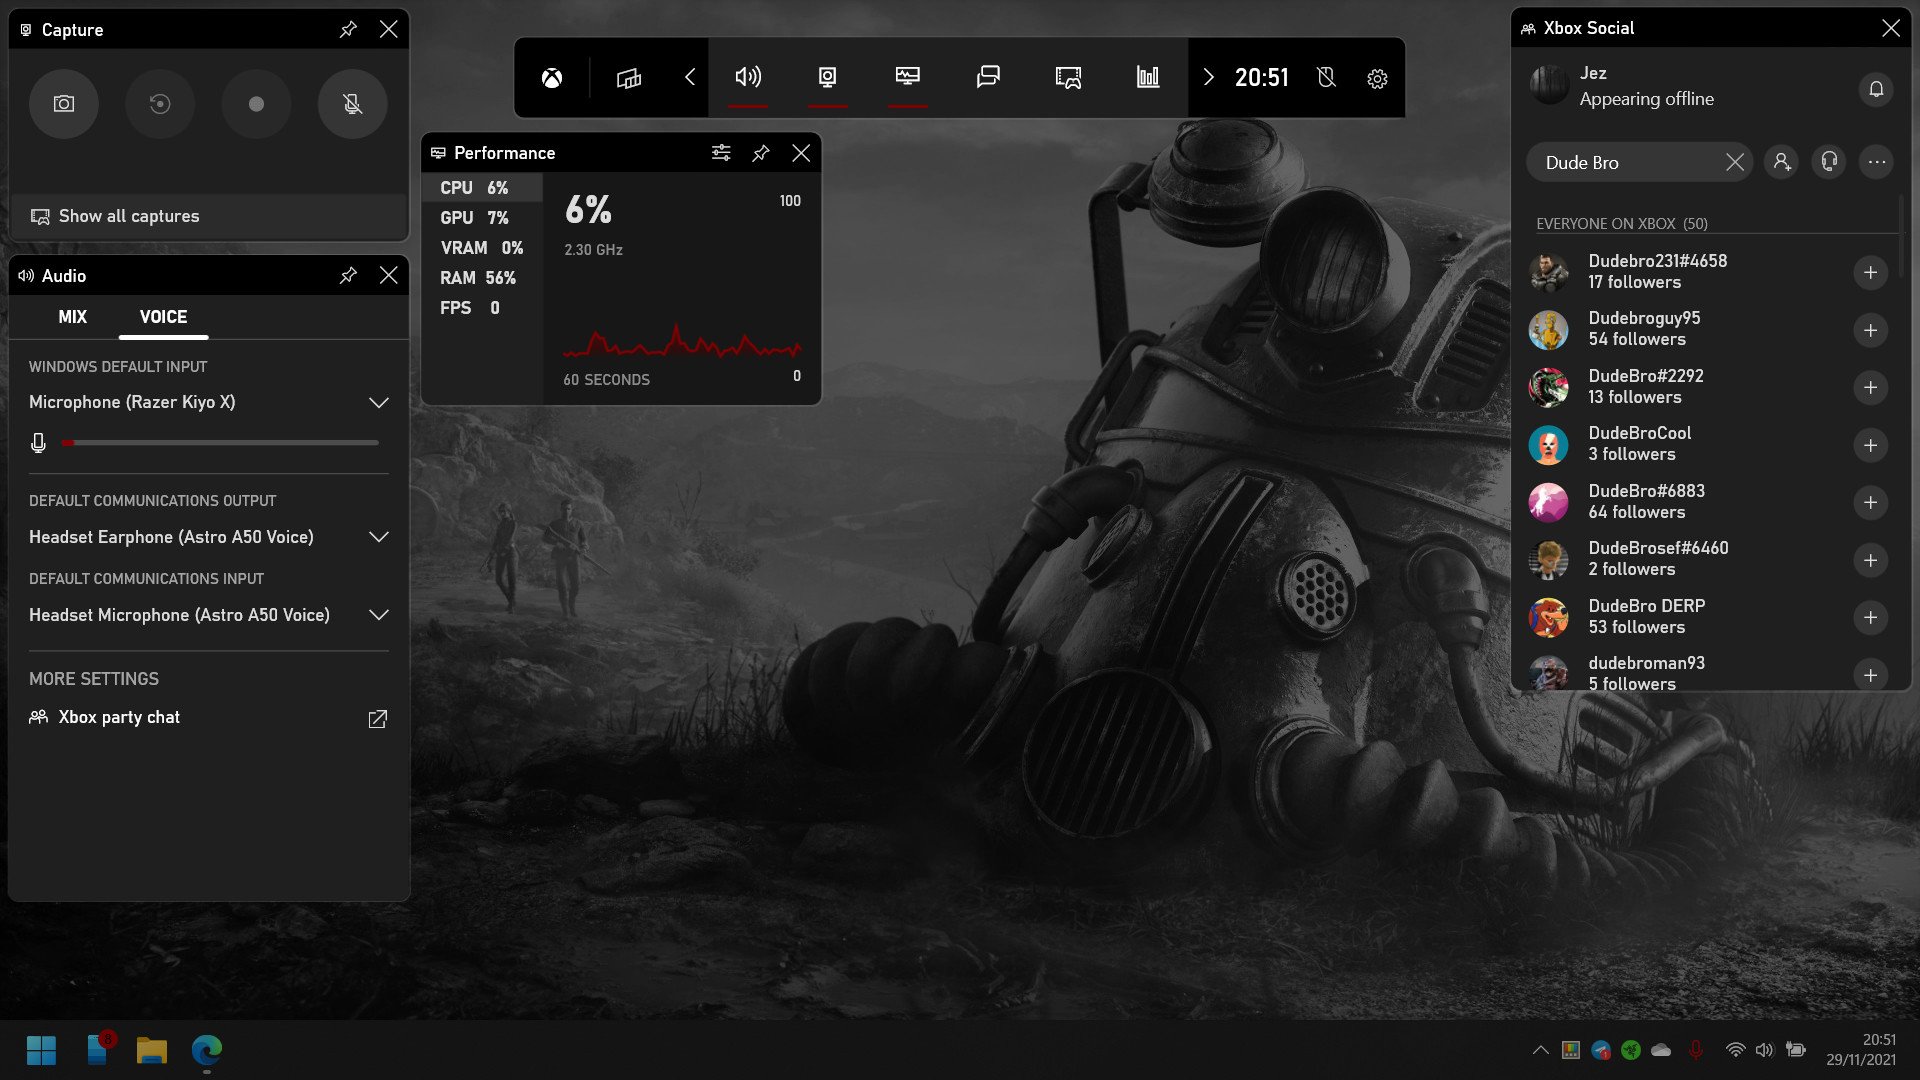This screenshot has width=1920, height=1080.
Task: Pin the Capture widget
Action: click(348, 29)
